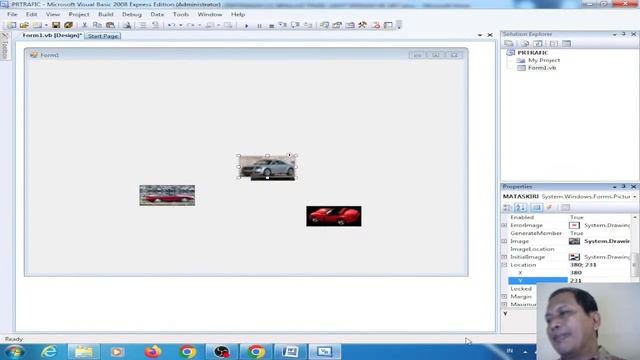Click Solution Explorer Show All Files icon

pos(525,44)
